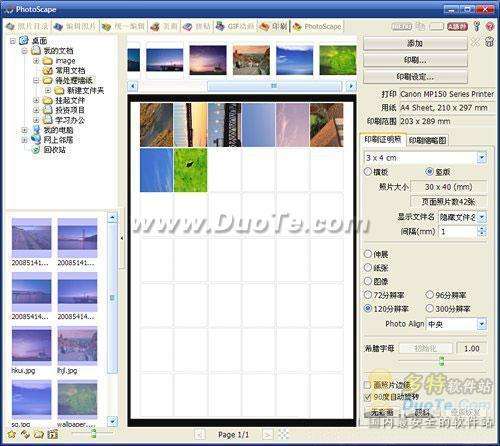Click the 无彩画 button at bottom right

[382, 413]
